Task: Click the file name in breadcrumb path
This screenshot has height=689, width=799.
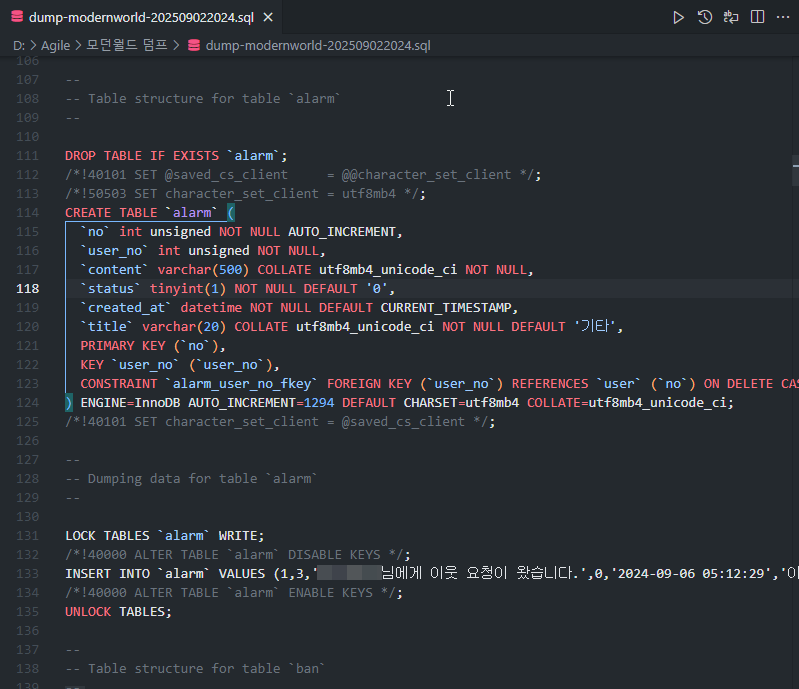Action: (317, 45)
